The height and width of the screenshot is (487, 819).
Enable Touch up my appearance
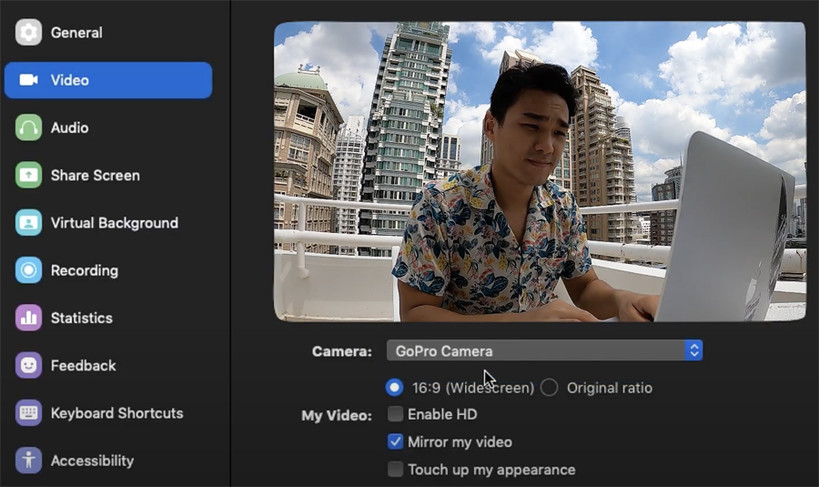[x=396, y=469]
